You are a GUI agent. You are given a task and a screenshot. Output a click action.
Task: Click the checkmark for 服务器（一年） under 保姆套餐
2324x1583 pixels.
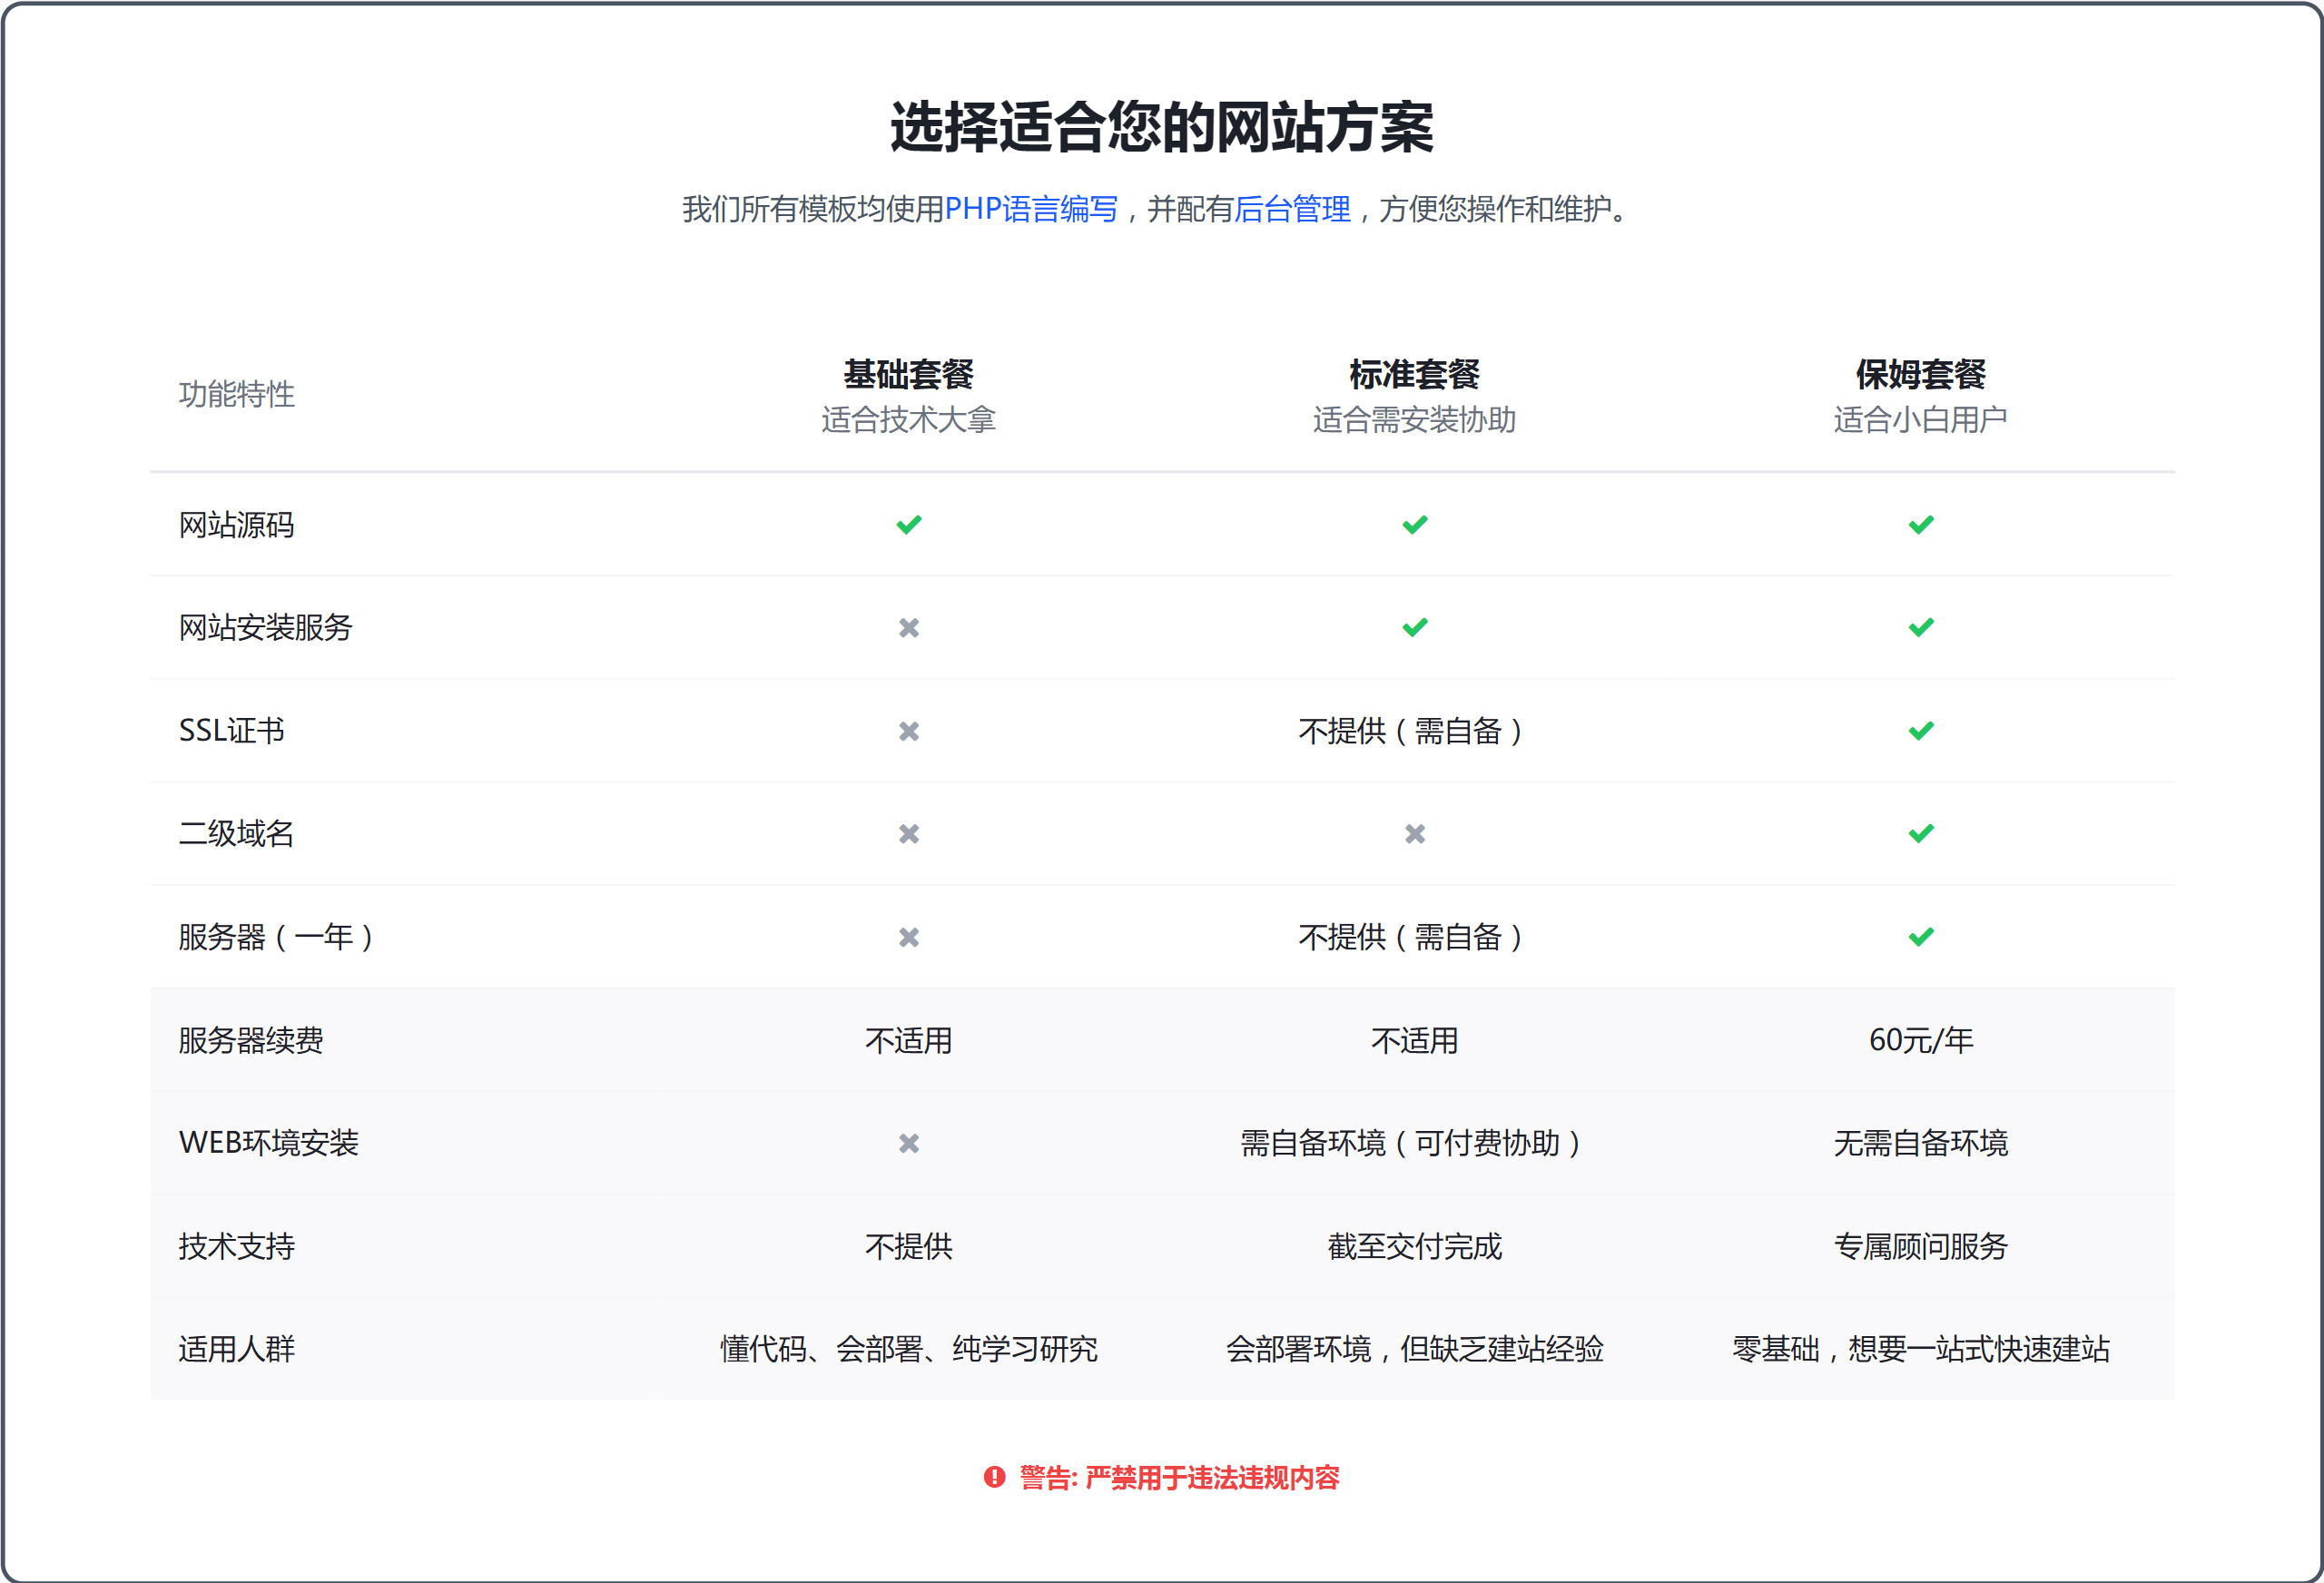(x=1920, y=937)
